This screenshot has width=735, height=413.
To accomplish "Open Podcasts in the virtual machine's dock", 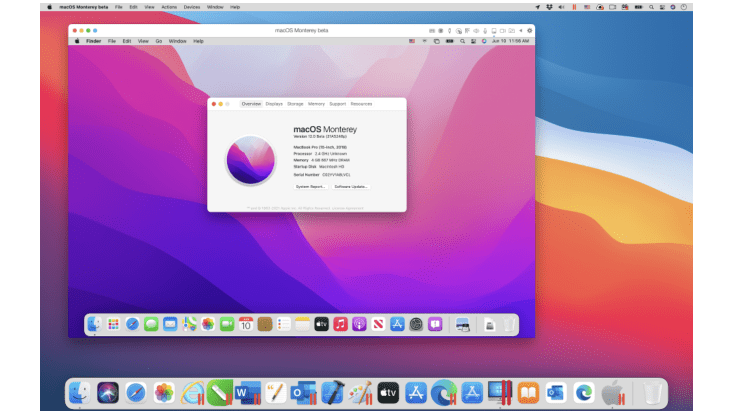I will tap(359, 324).
